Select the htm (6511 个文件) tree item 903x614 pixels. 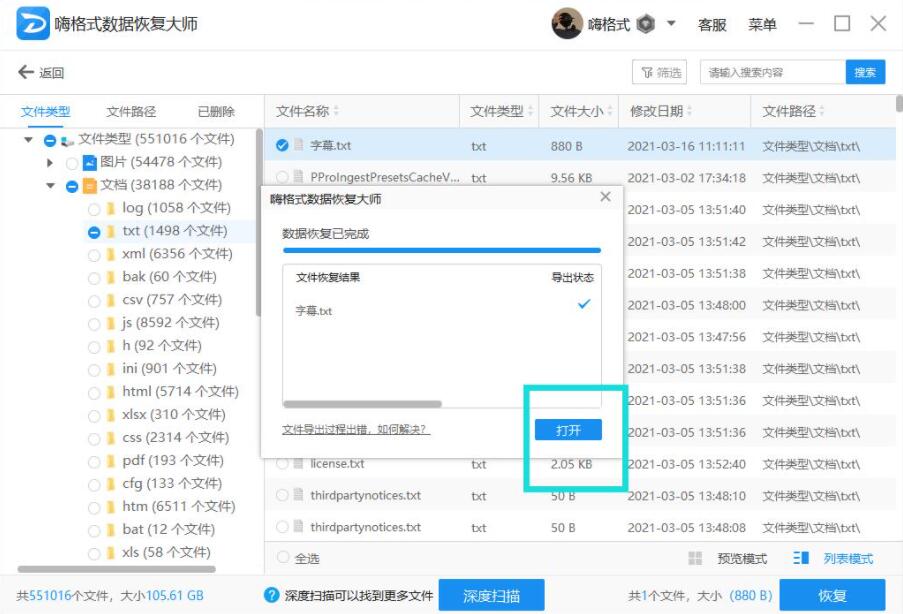pyautogui.click(x=179, y=507)
